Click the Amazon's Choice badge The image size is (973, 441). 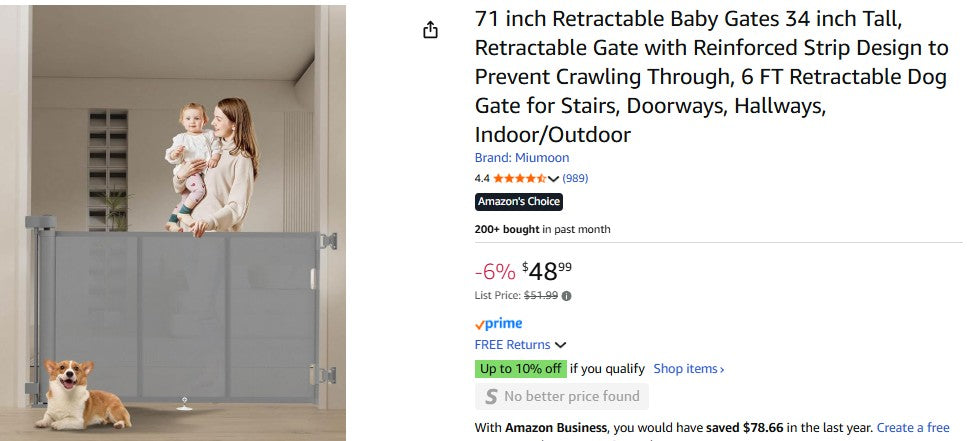coord(518,202)
